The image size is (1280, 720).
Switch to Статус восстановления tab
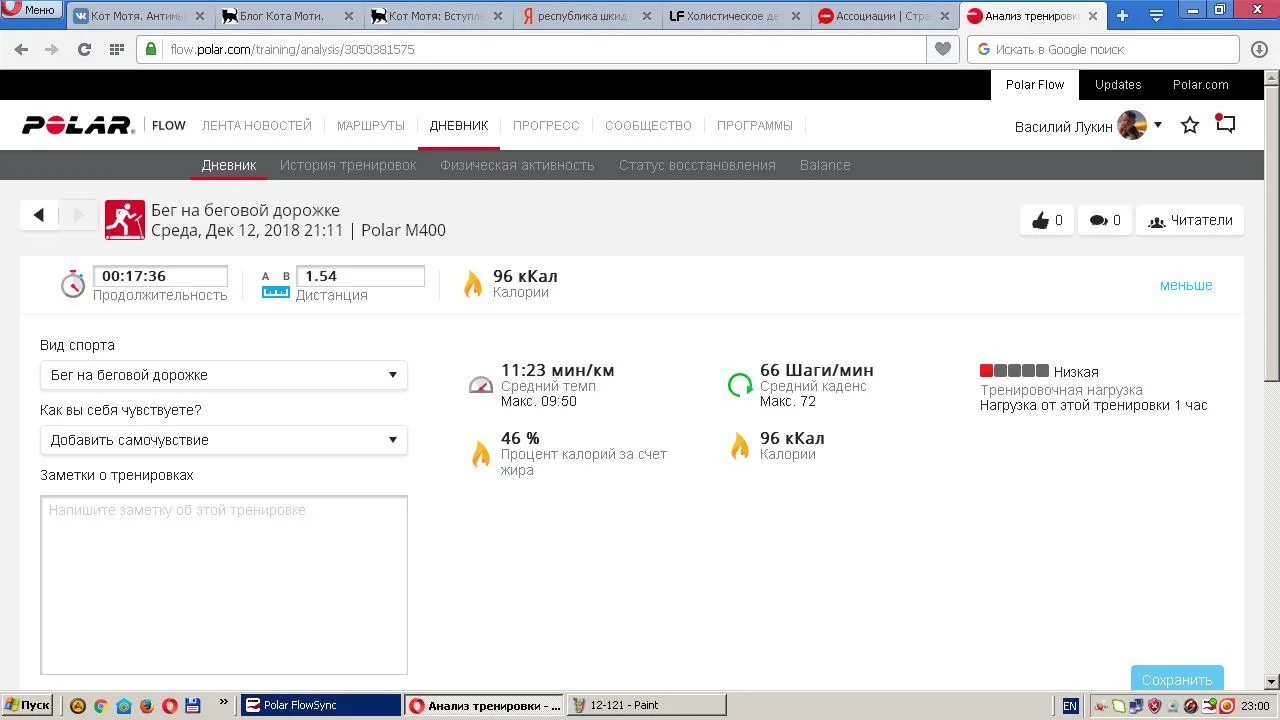[x=696, y=165]
